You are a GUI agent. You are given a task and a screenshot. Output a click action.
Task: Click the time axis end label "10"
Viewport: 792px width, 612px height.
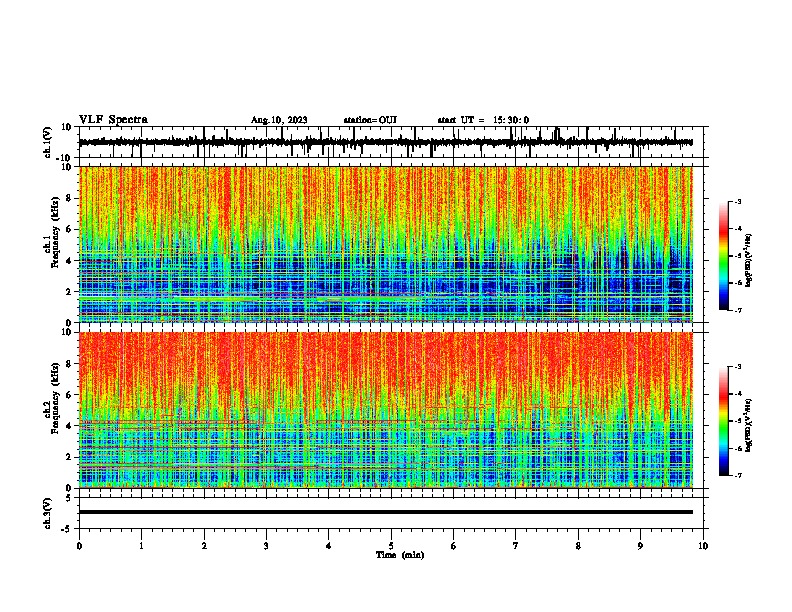703,546
